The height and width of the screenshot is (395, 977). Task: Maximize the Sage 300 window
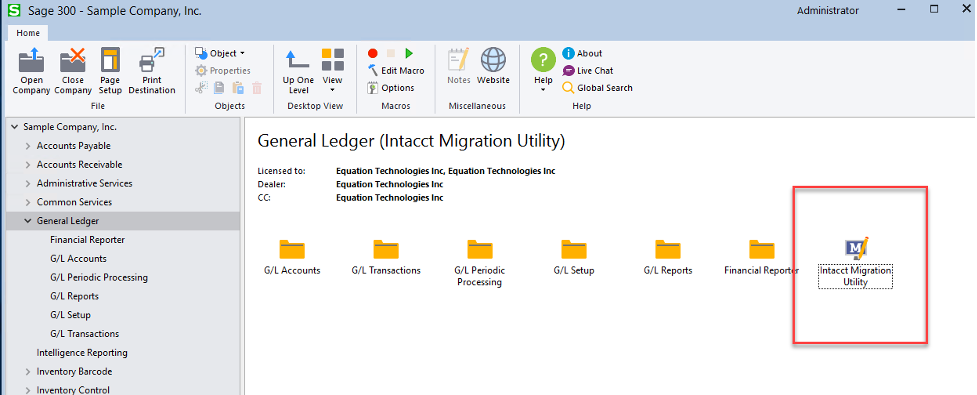(x=933, y=9)
